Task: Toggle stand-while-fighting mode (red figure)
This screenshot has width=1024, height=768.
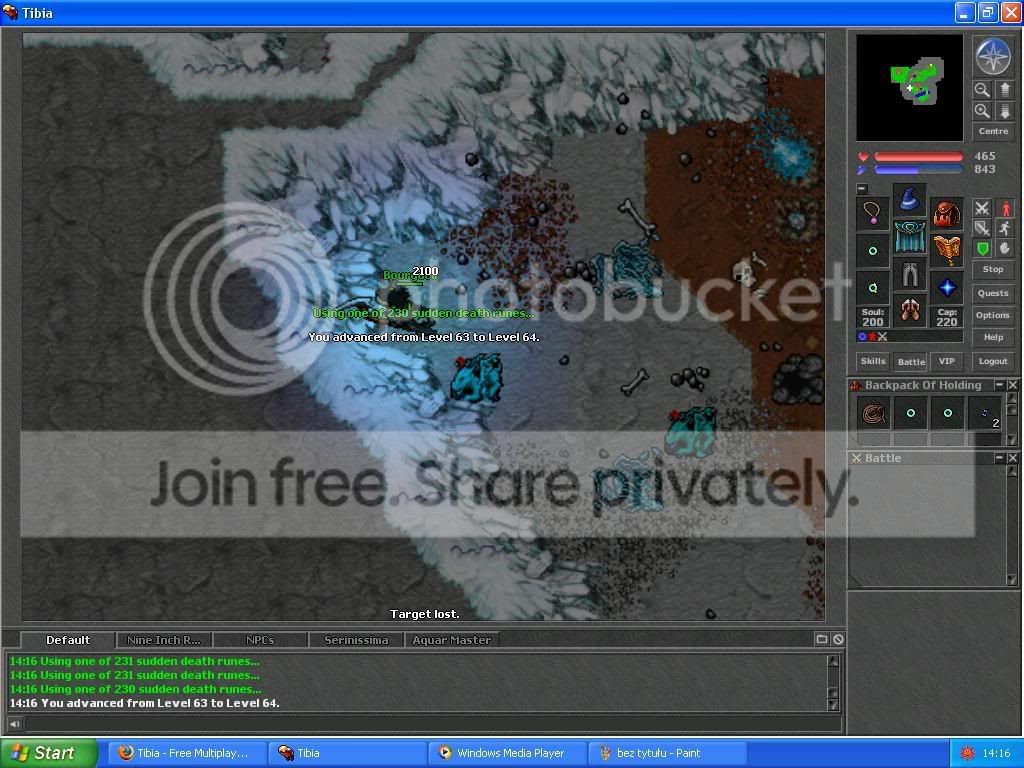Action: pyautogui.click(x=1004, y=208)
